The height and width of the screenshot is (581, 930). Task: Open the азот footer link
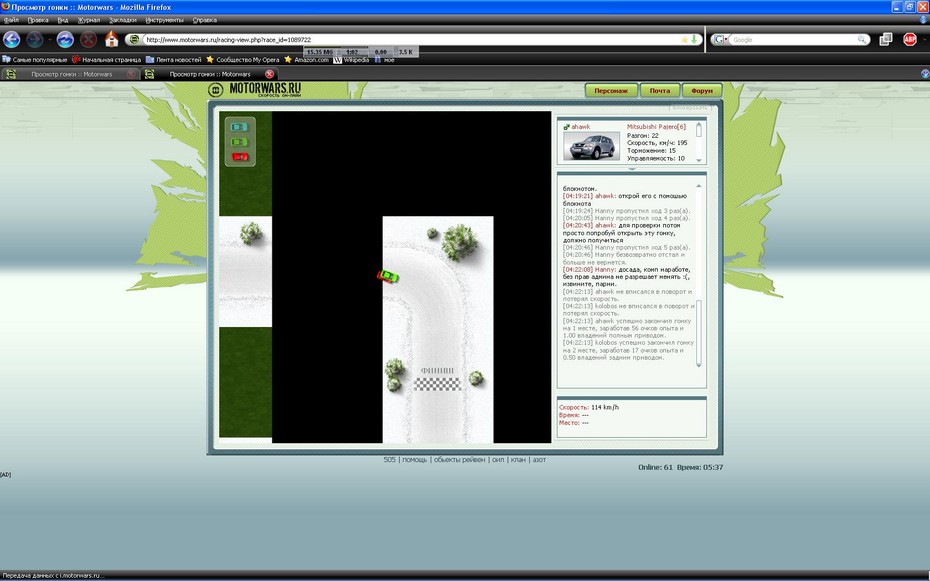point(539,459)
